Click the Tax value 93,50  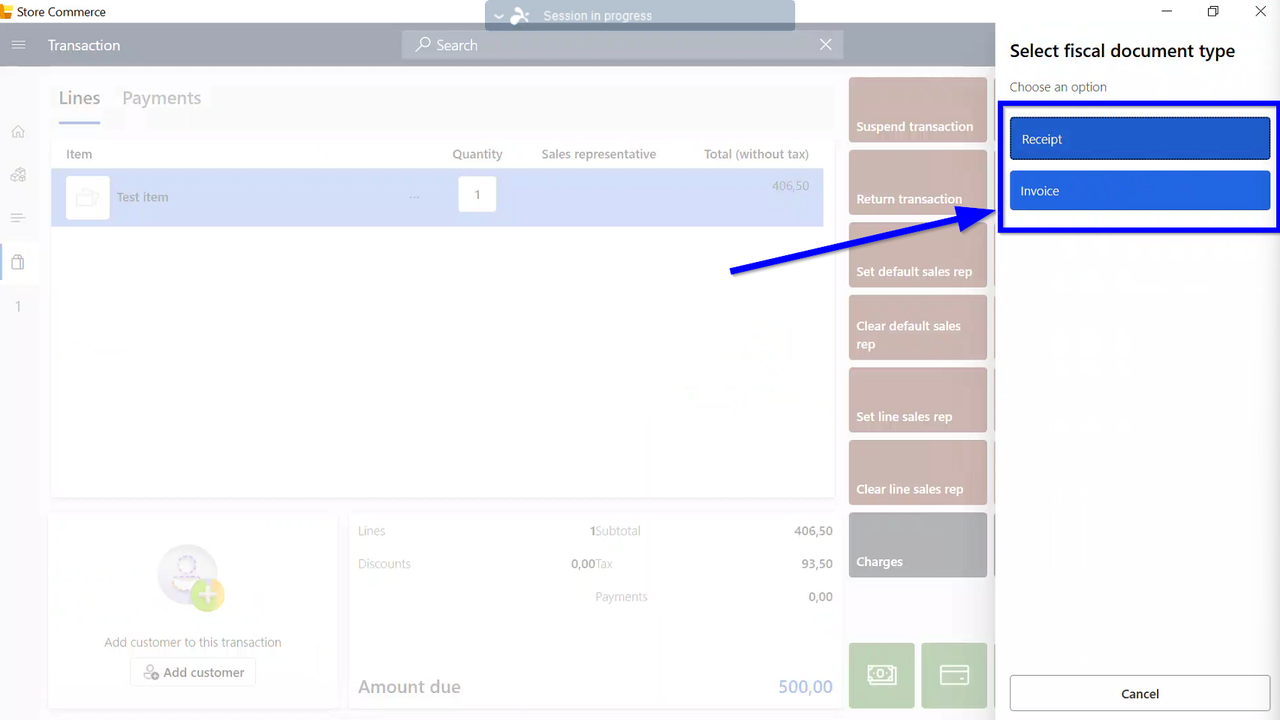[x=817, y=564]
